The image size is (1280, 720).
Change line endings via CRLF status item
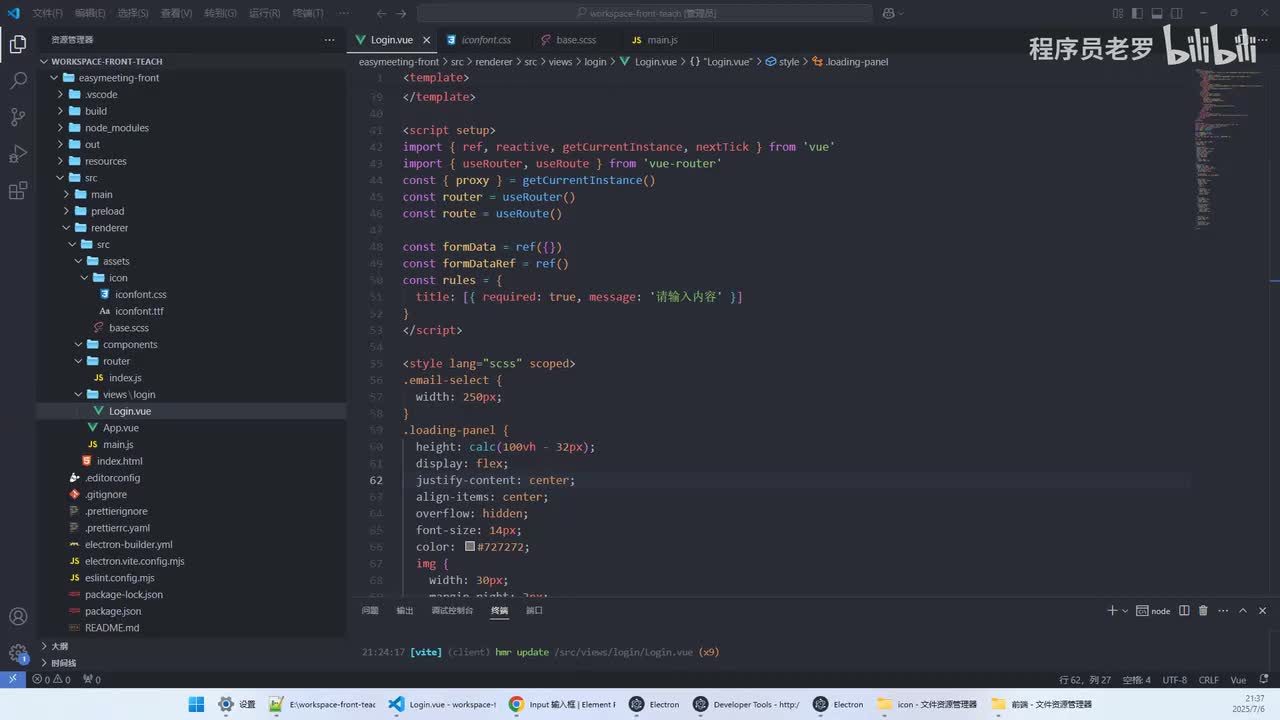tap(1208, 680)
